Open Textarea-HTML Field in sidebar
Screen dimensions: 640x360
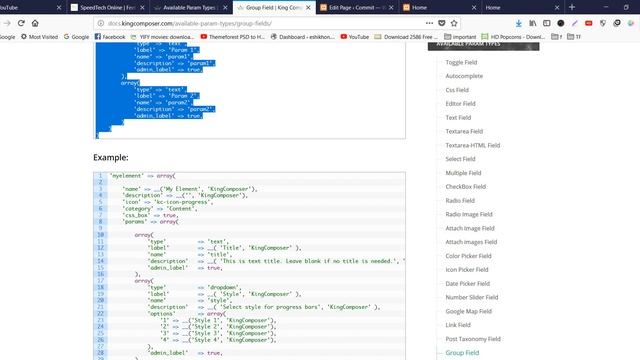473,145
